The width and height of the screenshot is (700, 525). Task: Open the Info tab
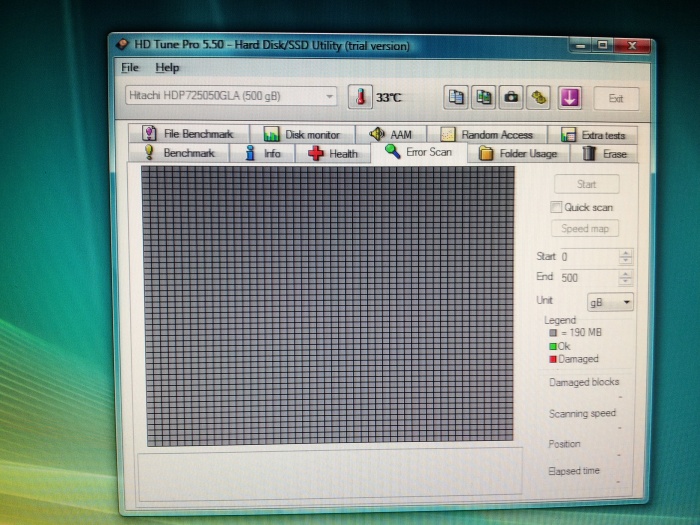(262, 153)
